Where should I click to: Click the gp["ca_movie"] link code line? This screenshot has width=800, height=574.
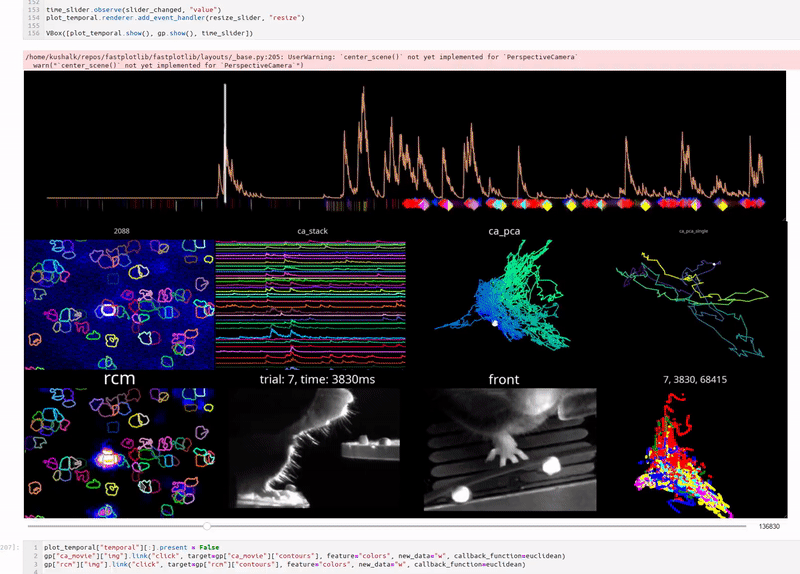[300, 556]
